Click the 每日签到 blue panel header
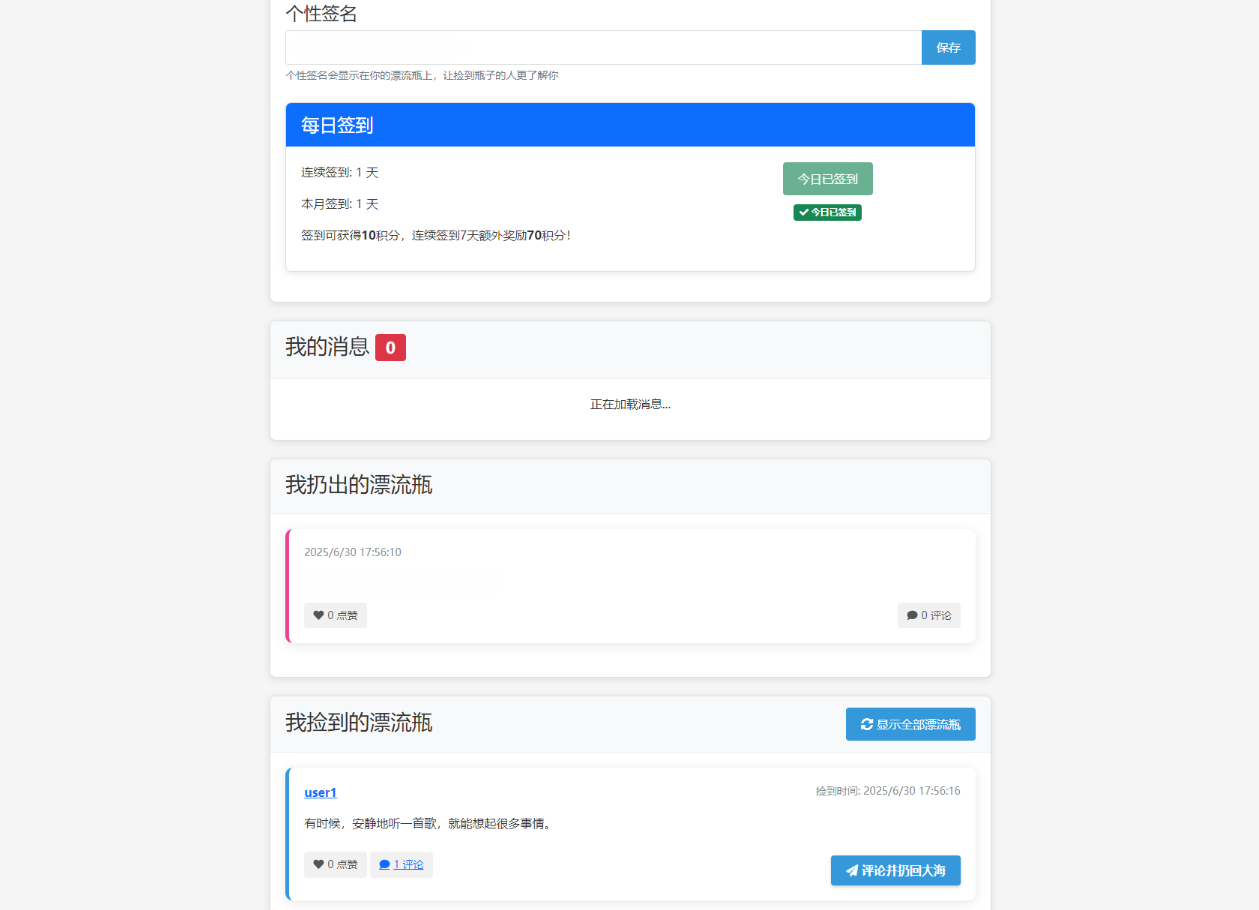This screenshot has width=1259, height=910. [x=630, y=125]
